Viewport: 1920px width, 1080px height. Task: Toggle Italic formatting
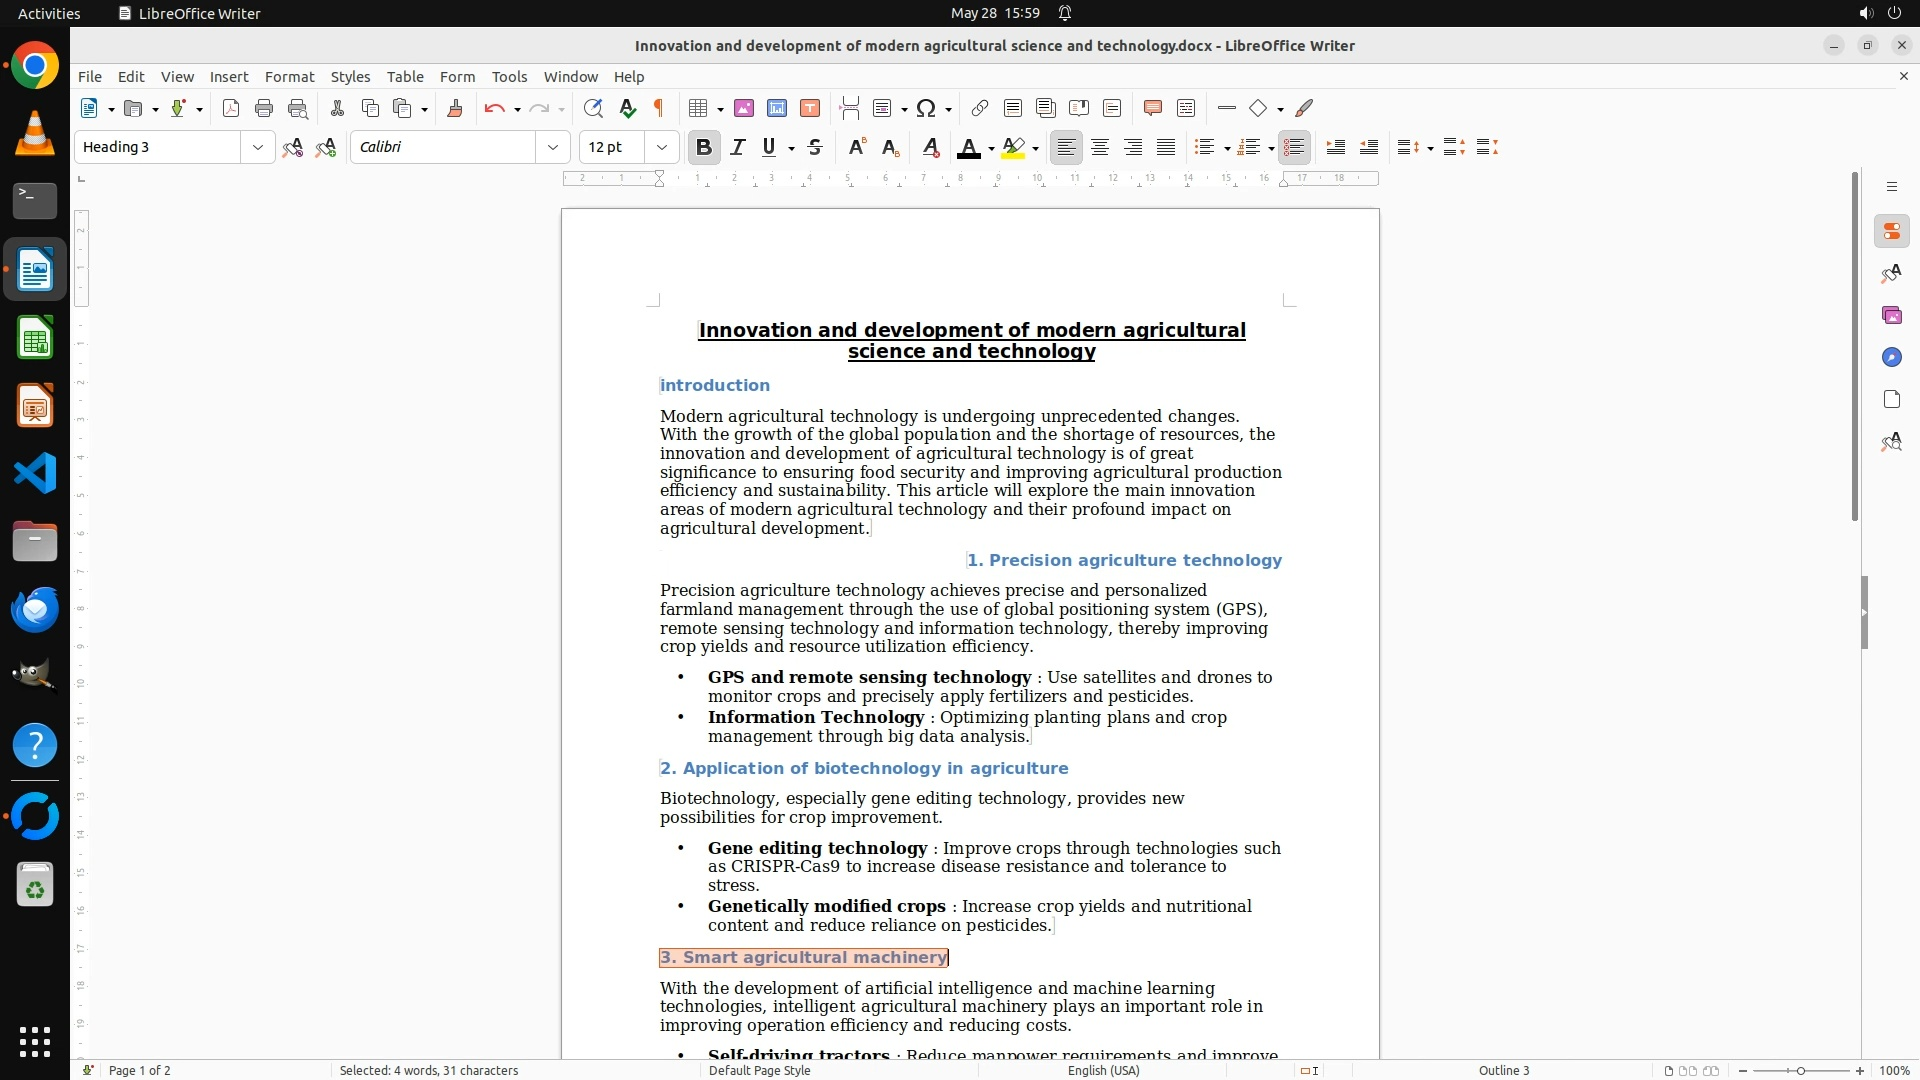tap(738, 147)
